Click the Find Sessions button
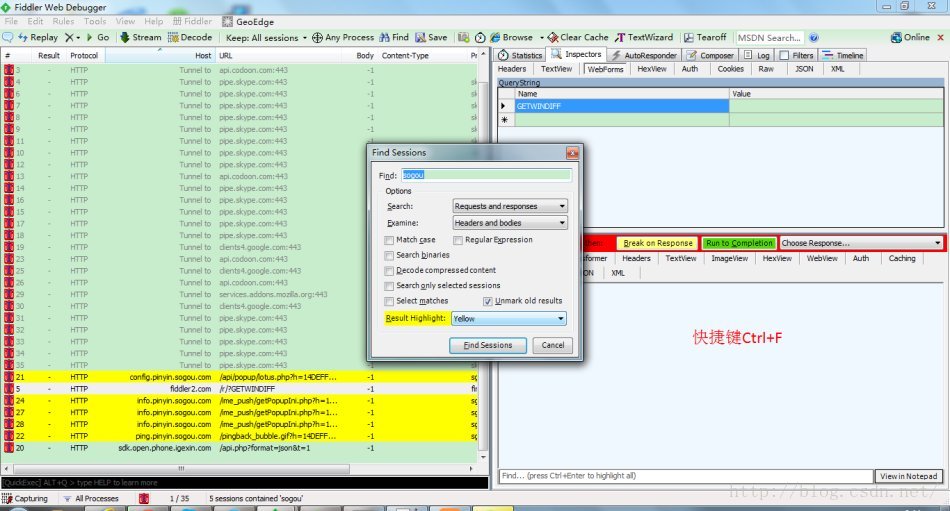950x511 pixels. (x=488, y=346)
